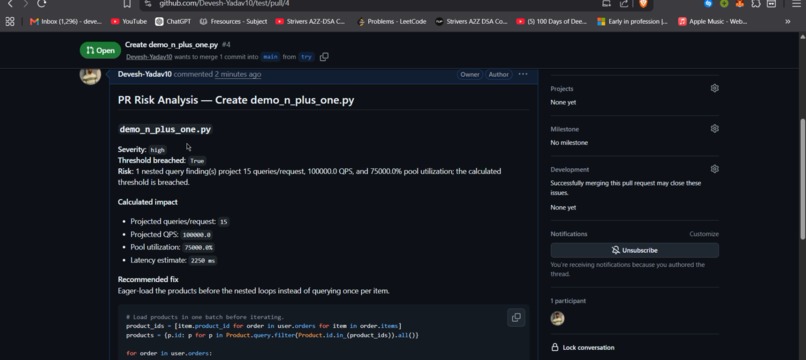Copy the head branch name
This screenshot has width=806, height=360.
click(x=324, y=57)
